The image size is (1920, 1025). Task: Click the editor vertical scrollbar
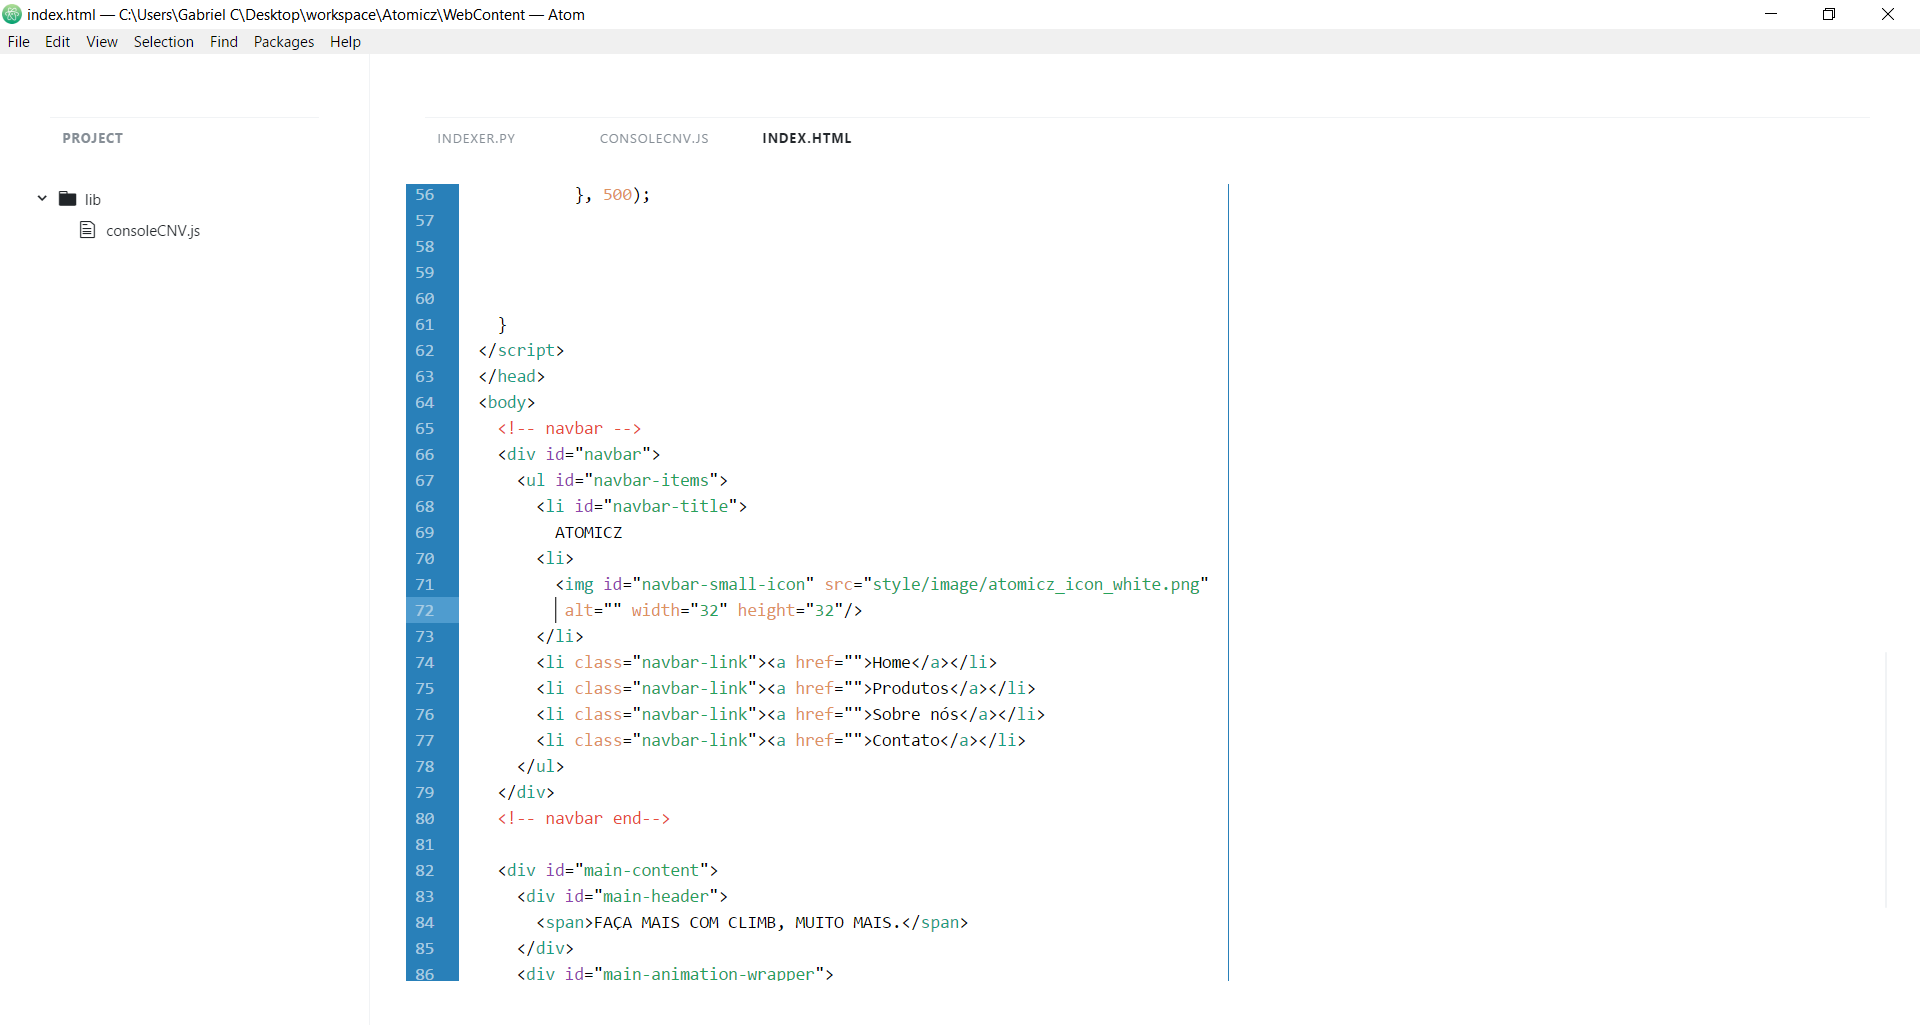tap(1886, 780)
